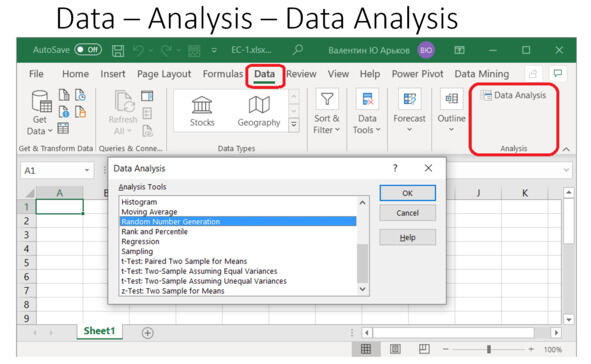Toggle the AutoSave switch
This screenshot has width=591, height=364.
88,50
